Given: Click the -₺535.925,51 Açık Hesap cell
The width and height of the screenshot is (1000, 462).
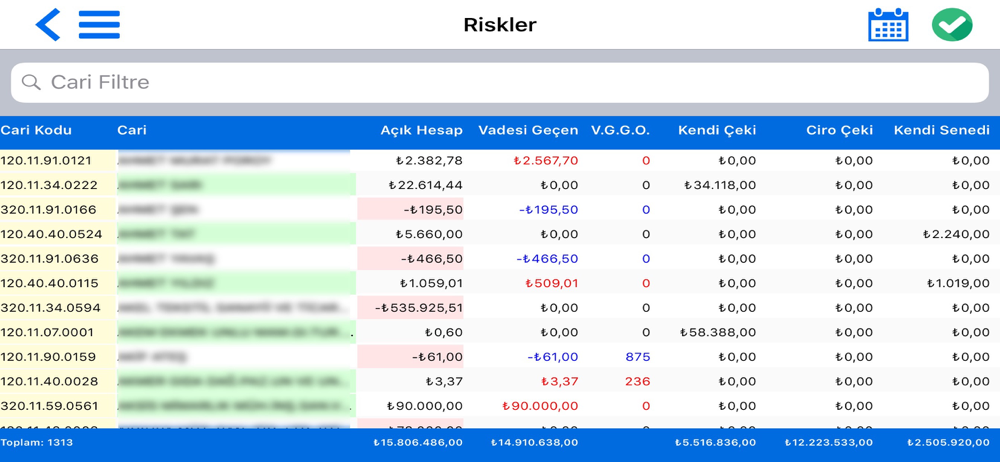Looking at the screenshot, I should point(419,308).
